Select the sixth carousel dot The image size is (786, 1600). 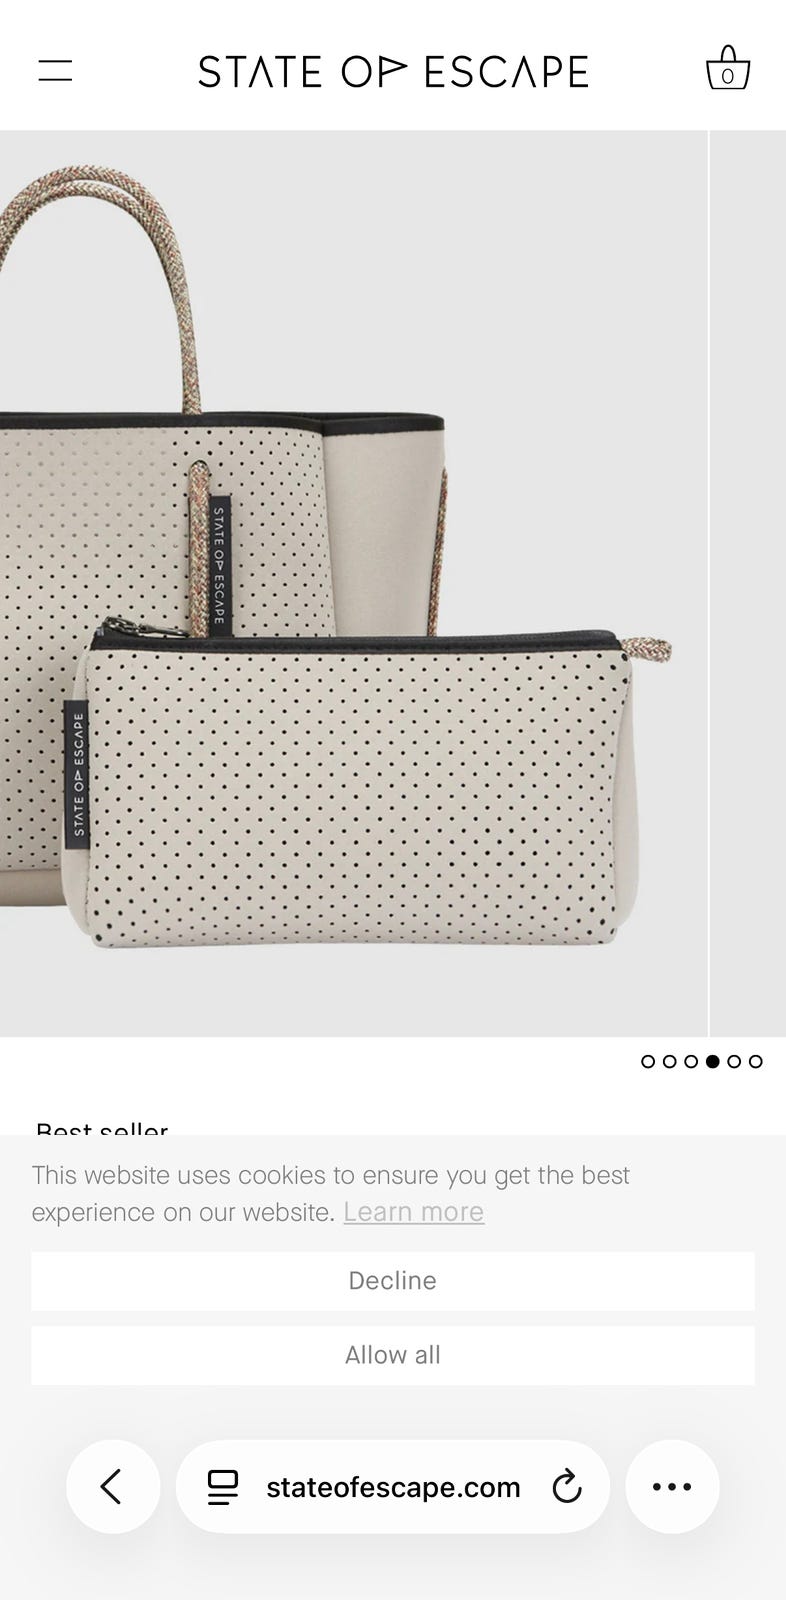click(756, 1061)
